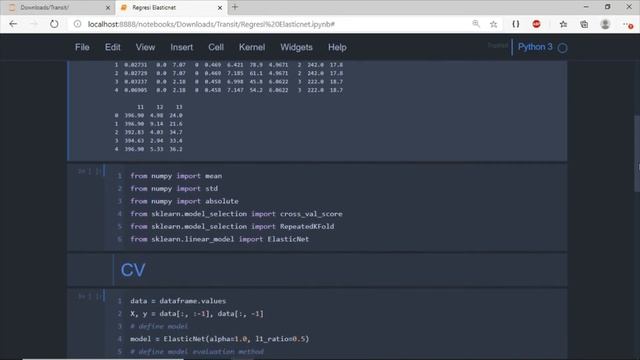
Task: Click the notebook vertical scrollbar thumb
Action: tap(637, 153)
